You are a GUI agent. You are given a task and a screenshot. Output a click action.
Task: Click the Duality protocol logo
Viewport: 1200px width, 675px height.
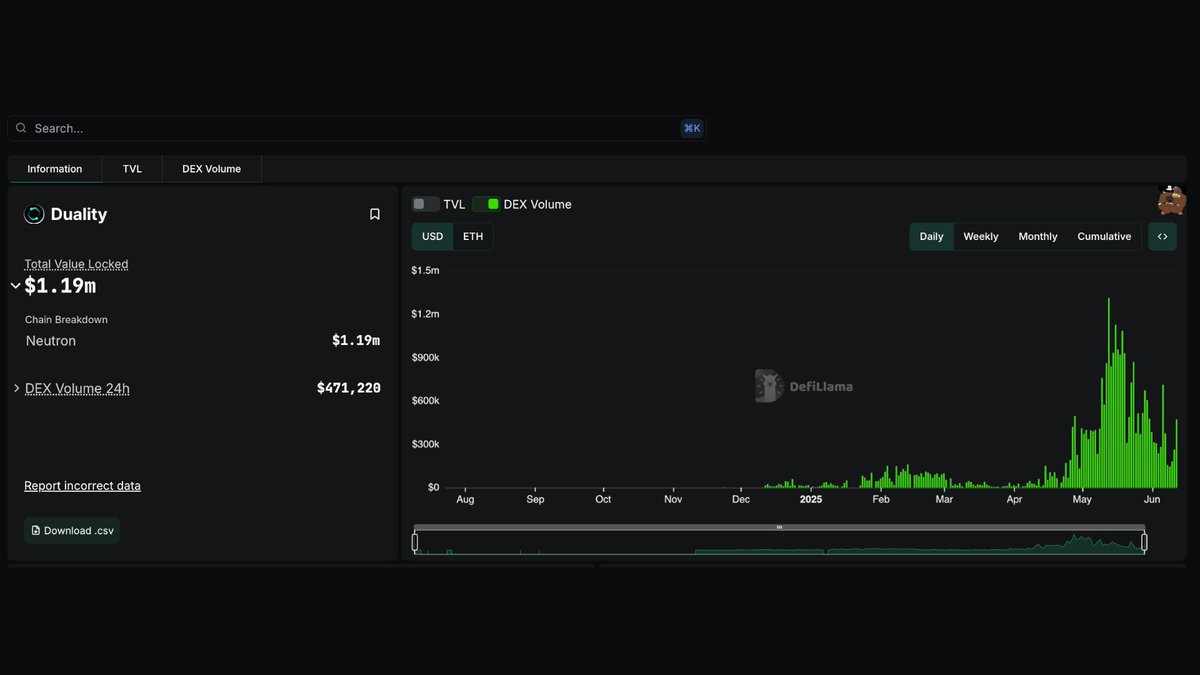(34, 214)
